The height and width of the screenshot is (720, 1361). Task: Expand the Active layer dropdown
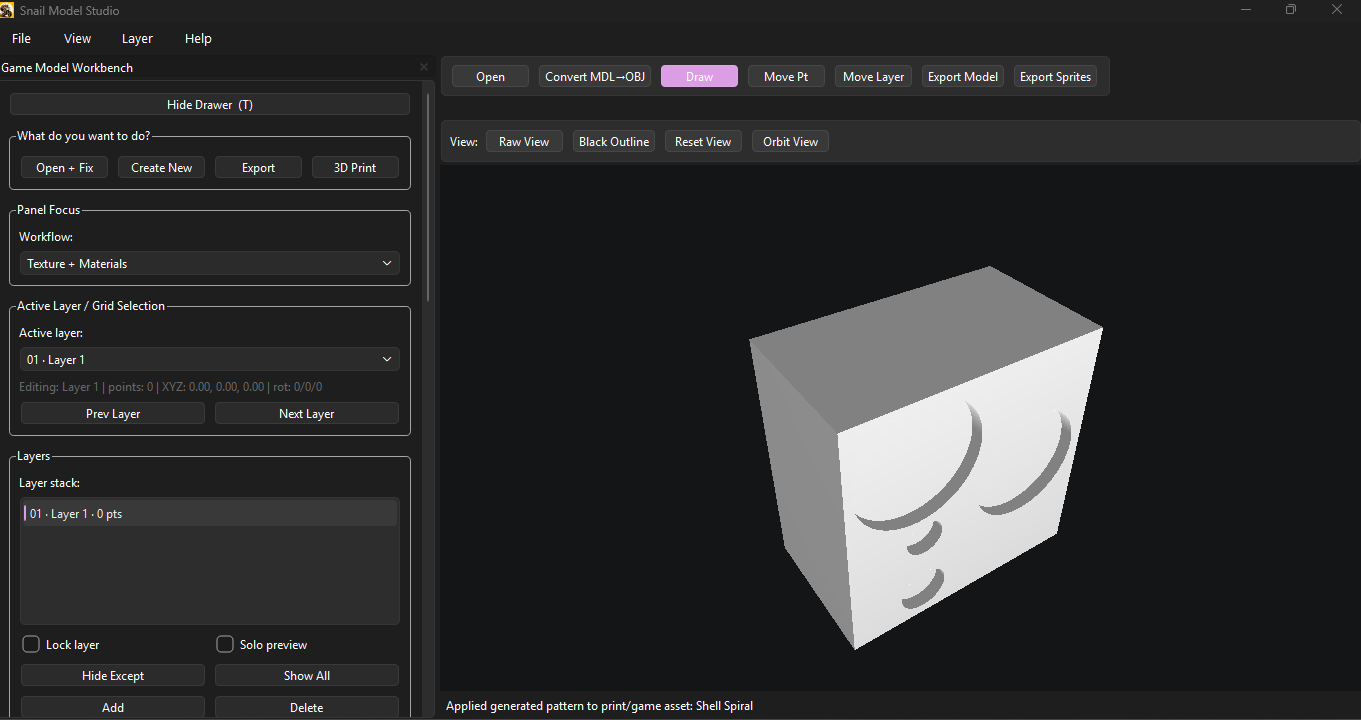tap(209, 359)
